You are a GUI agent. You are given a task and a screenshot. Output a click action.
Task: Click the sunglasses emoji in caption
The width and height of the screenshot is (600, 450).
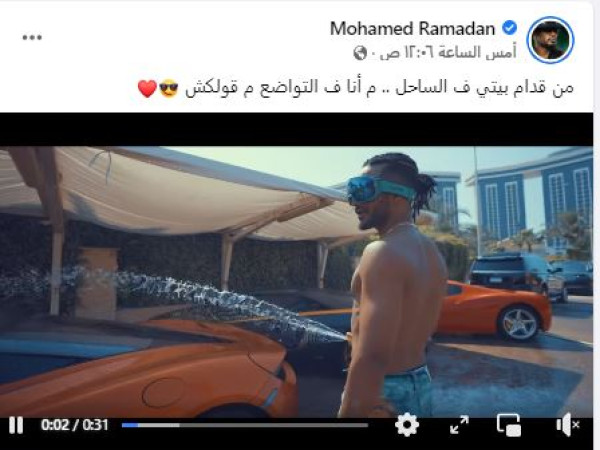(169, 89)
